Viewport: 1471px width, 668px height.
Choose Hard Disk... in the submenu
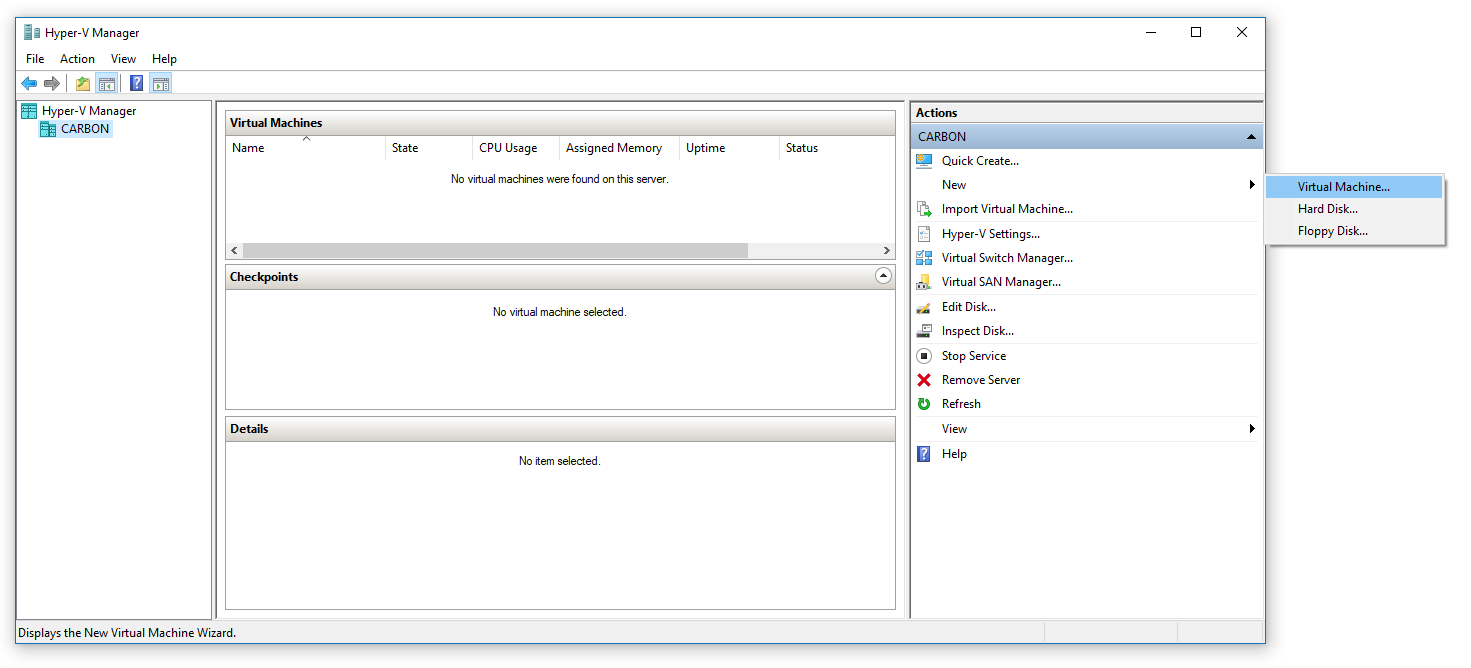click(1327, 209)
